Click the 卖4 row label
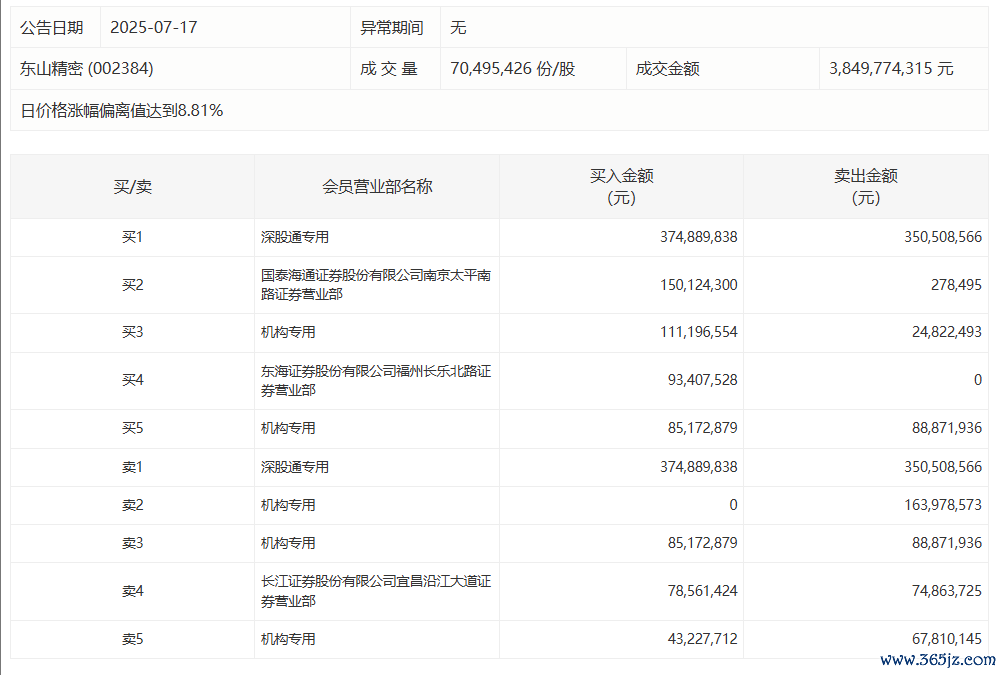 tap(132, 591)
